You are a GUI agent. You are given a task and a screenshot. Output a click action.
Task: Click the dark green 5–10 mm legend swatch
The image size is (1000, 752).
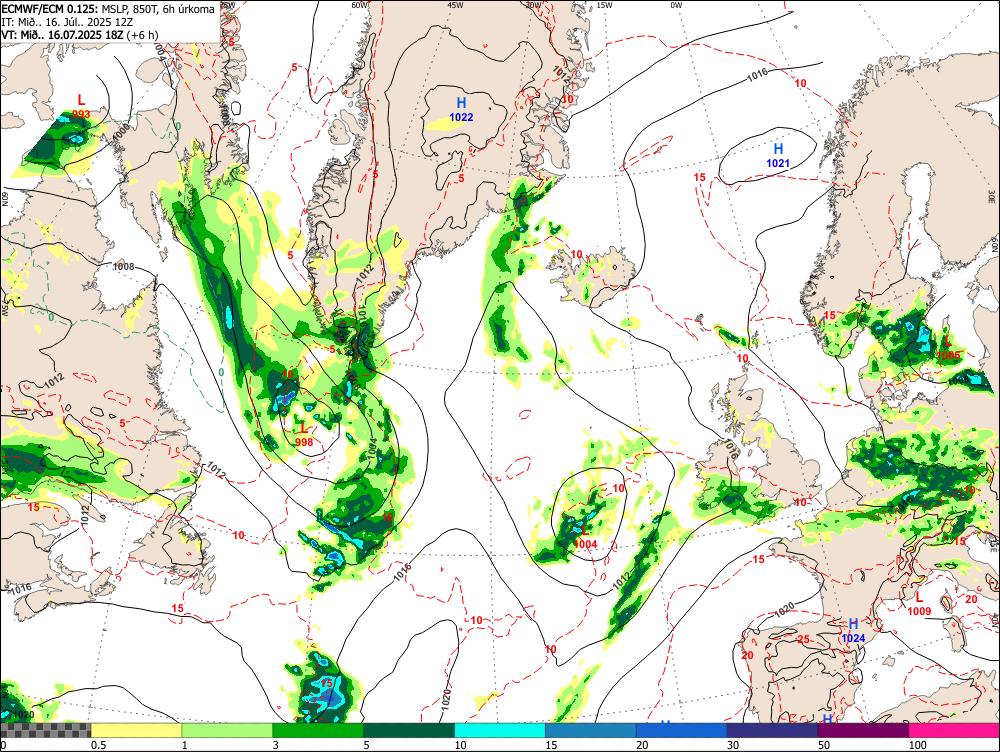(409, 730)
